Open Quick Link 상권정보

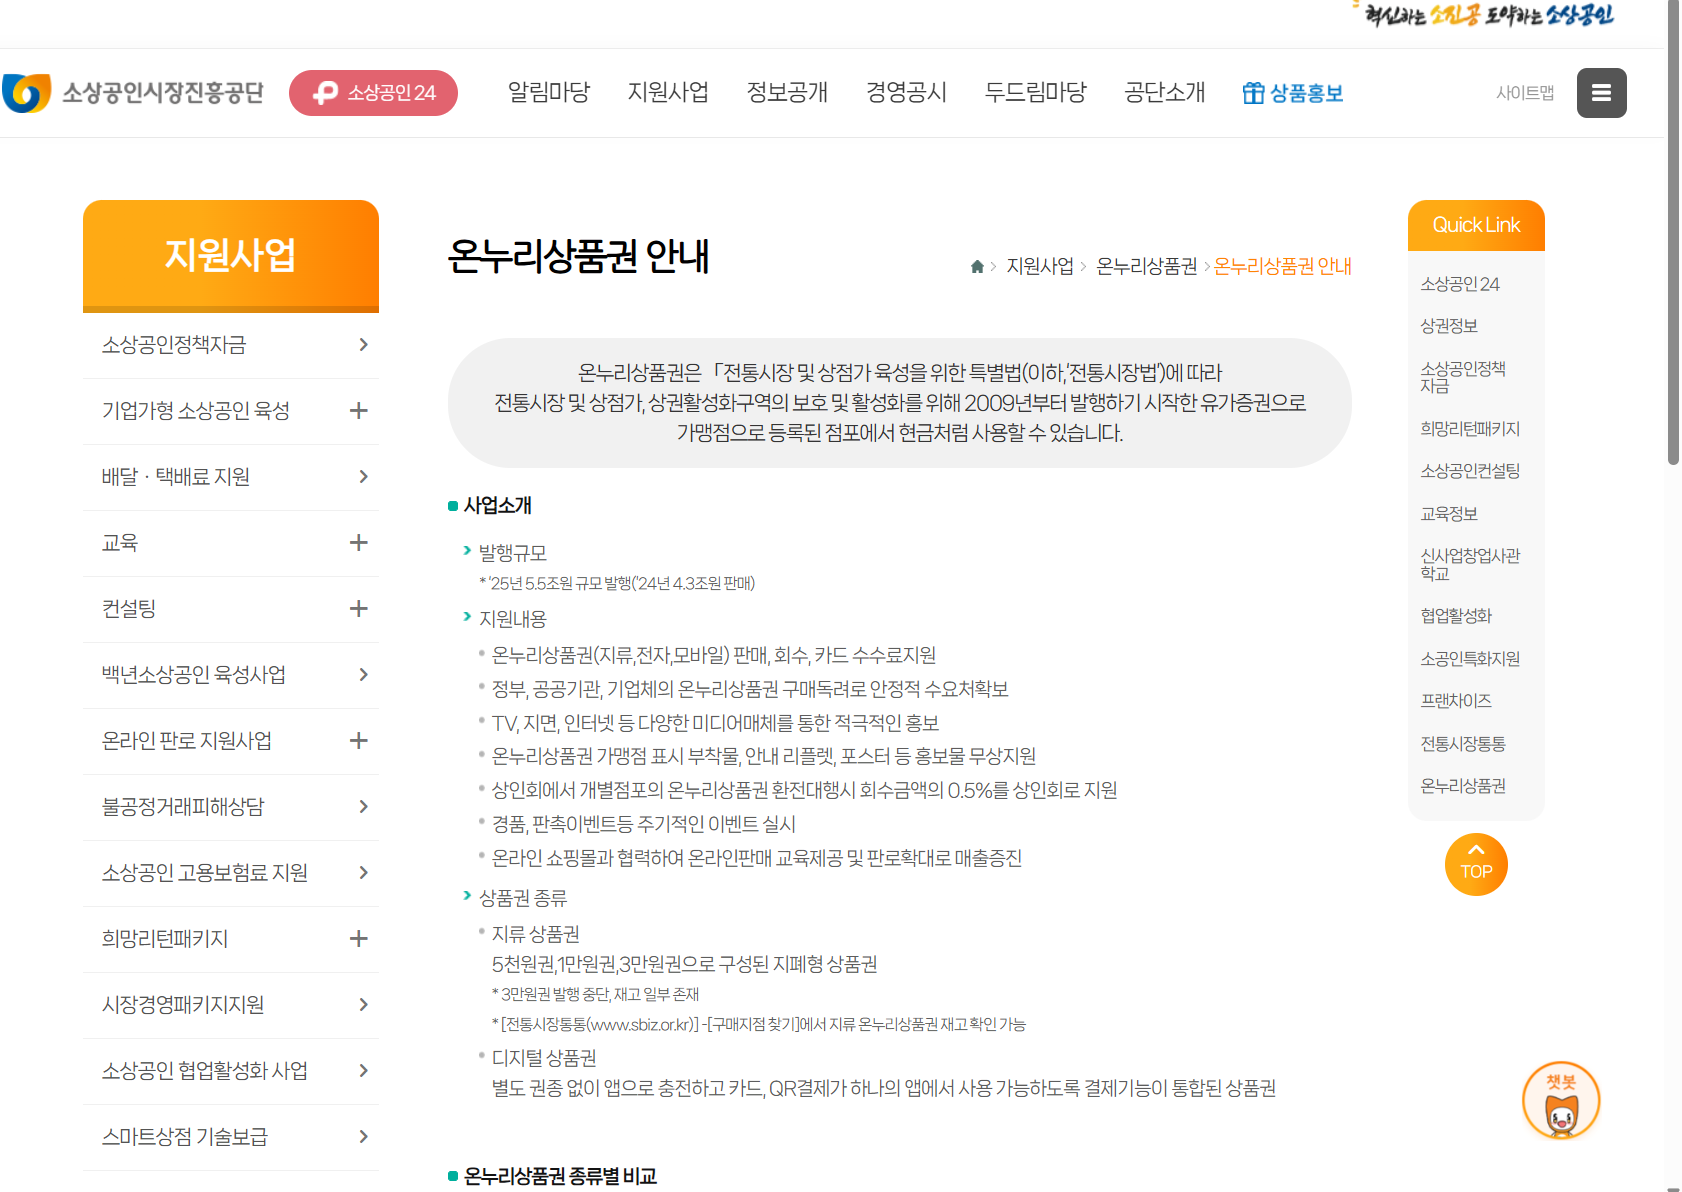click(x=1449, y=326)
